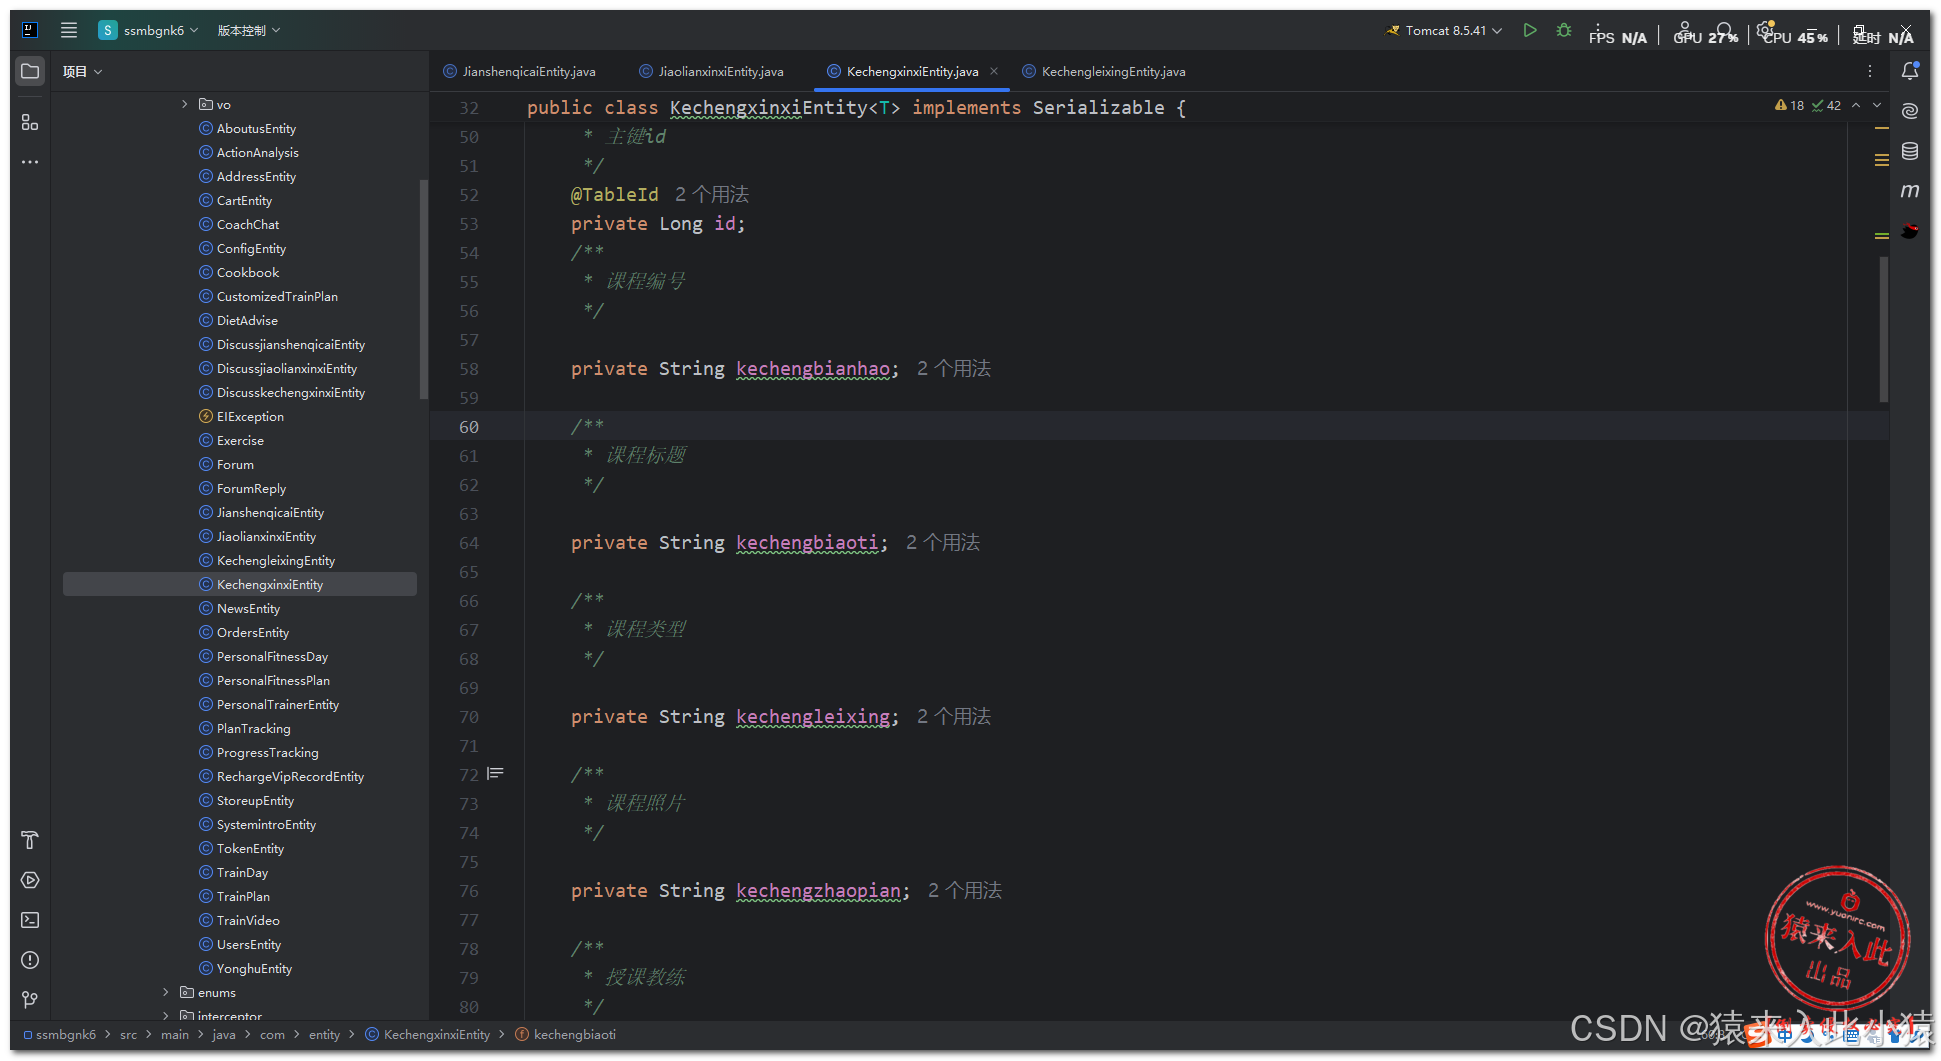The height and width of the screenshot is (1061, 1941).
Task: Debug the Tomcat configuration
Action: point(1564,30)
